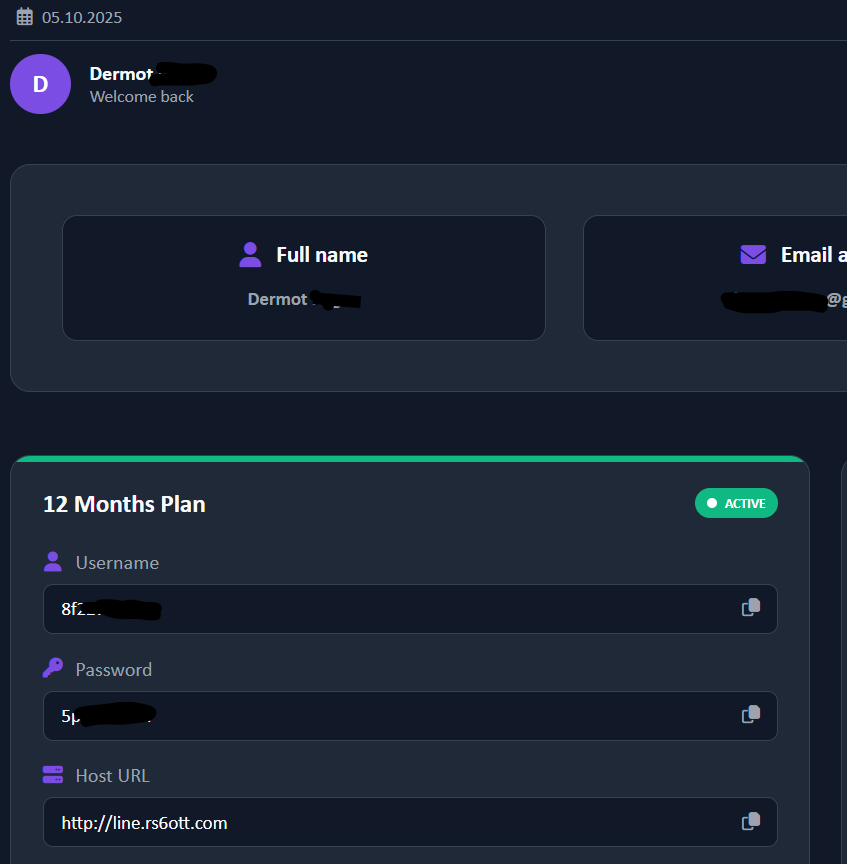Click the date 05.10.2025
Viewport: 847px width, 864px height.
coord(82,18)
